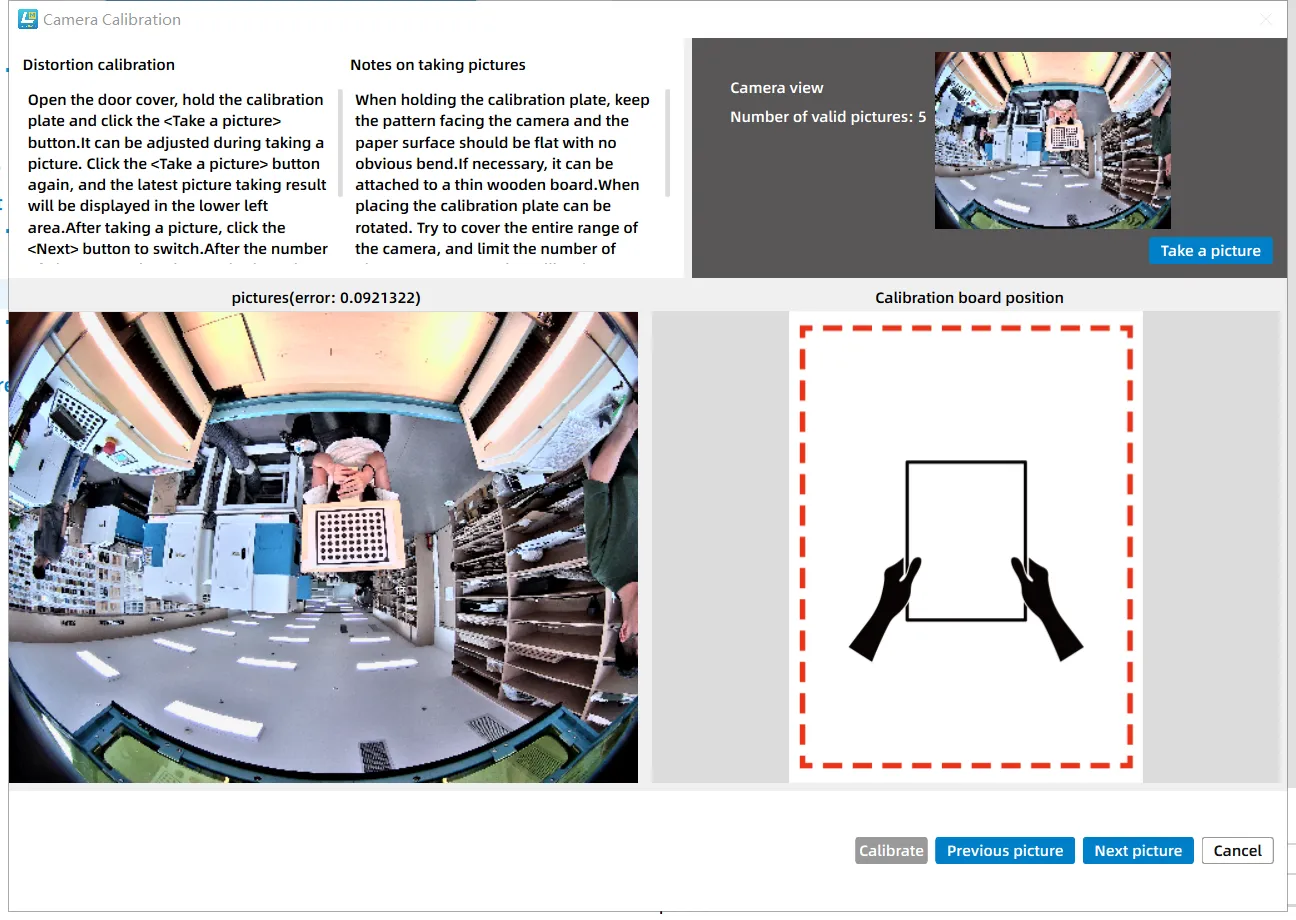
Task: Click the left hand silhouette in diagram
Action: pos(883,610)
